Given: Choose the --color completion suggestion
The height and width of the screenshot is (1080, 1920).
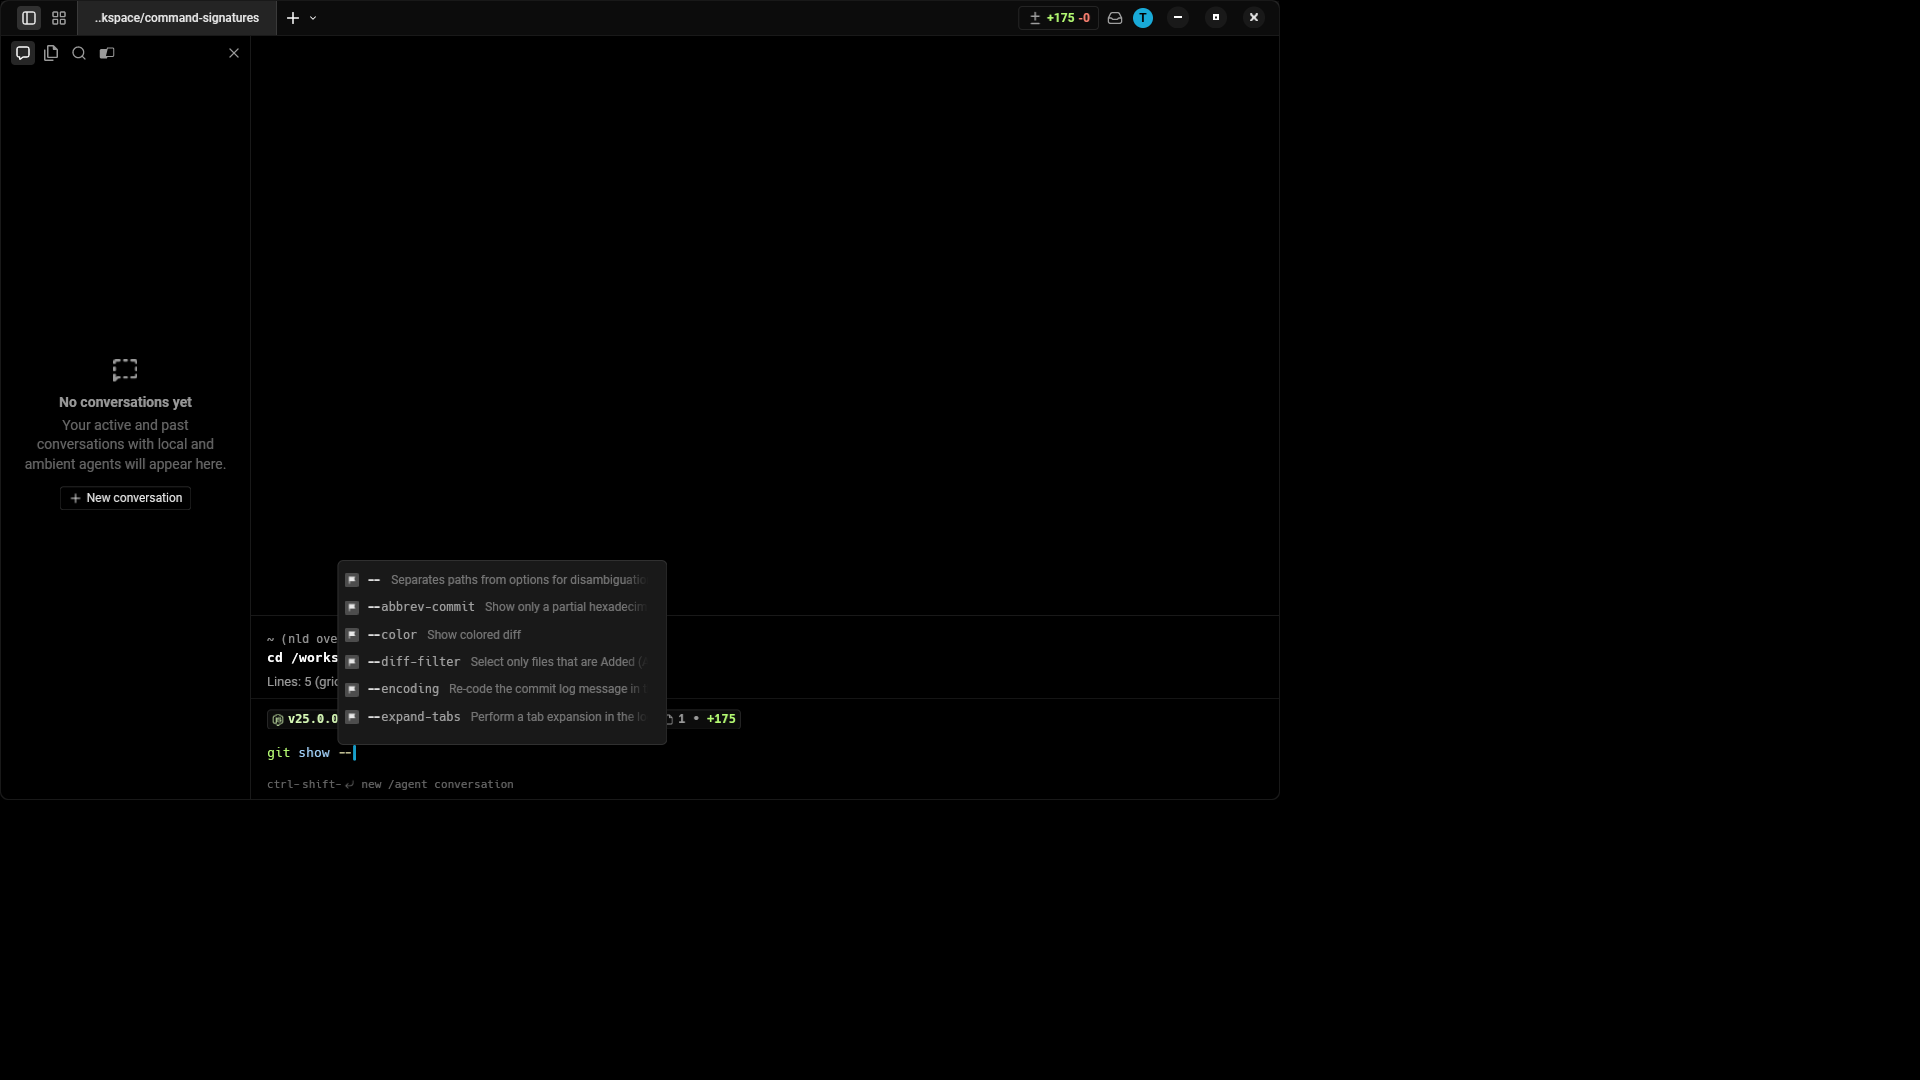Looking at the screenshot, I should pyautogui.click(x=502, y=635).
